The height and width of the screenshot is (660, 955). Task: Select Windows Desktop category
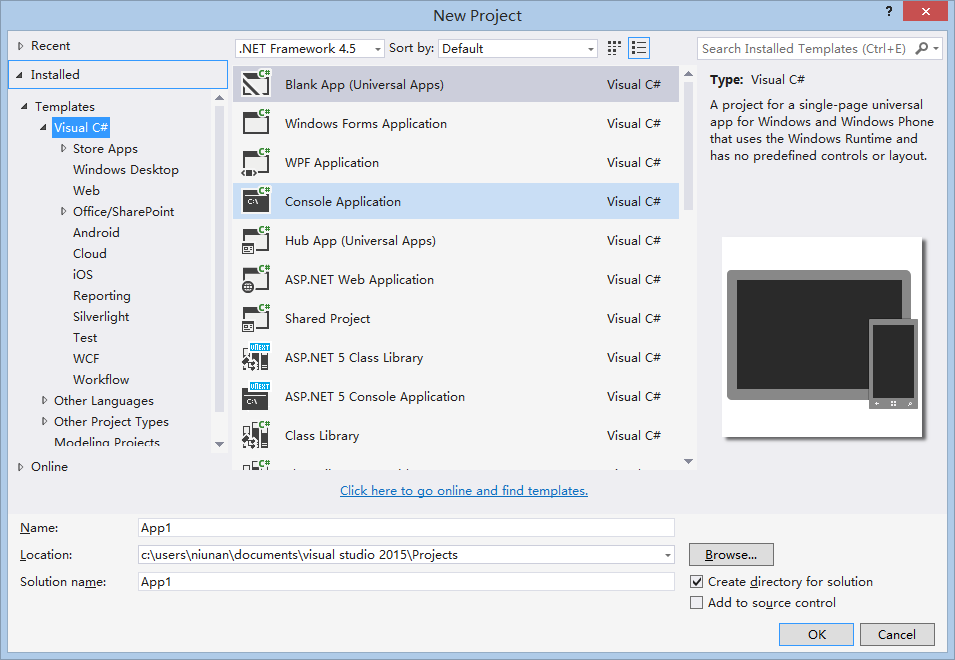point(125,170)
